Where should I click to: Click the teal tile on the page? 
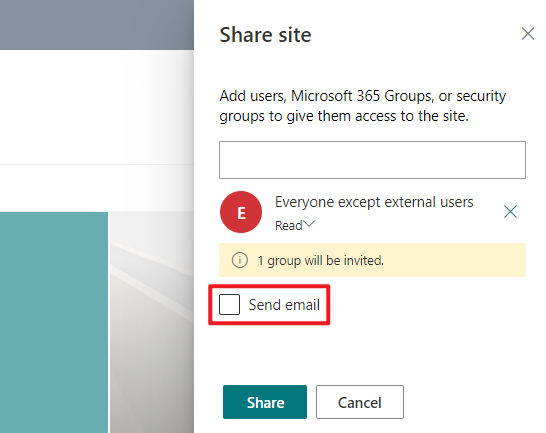pyautogui.click(x=54, y=322)
